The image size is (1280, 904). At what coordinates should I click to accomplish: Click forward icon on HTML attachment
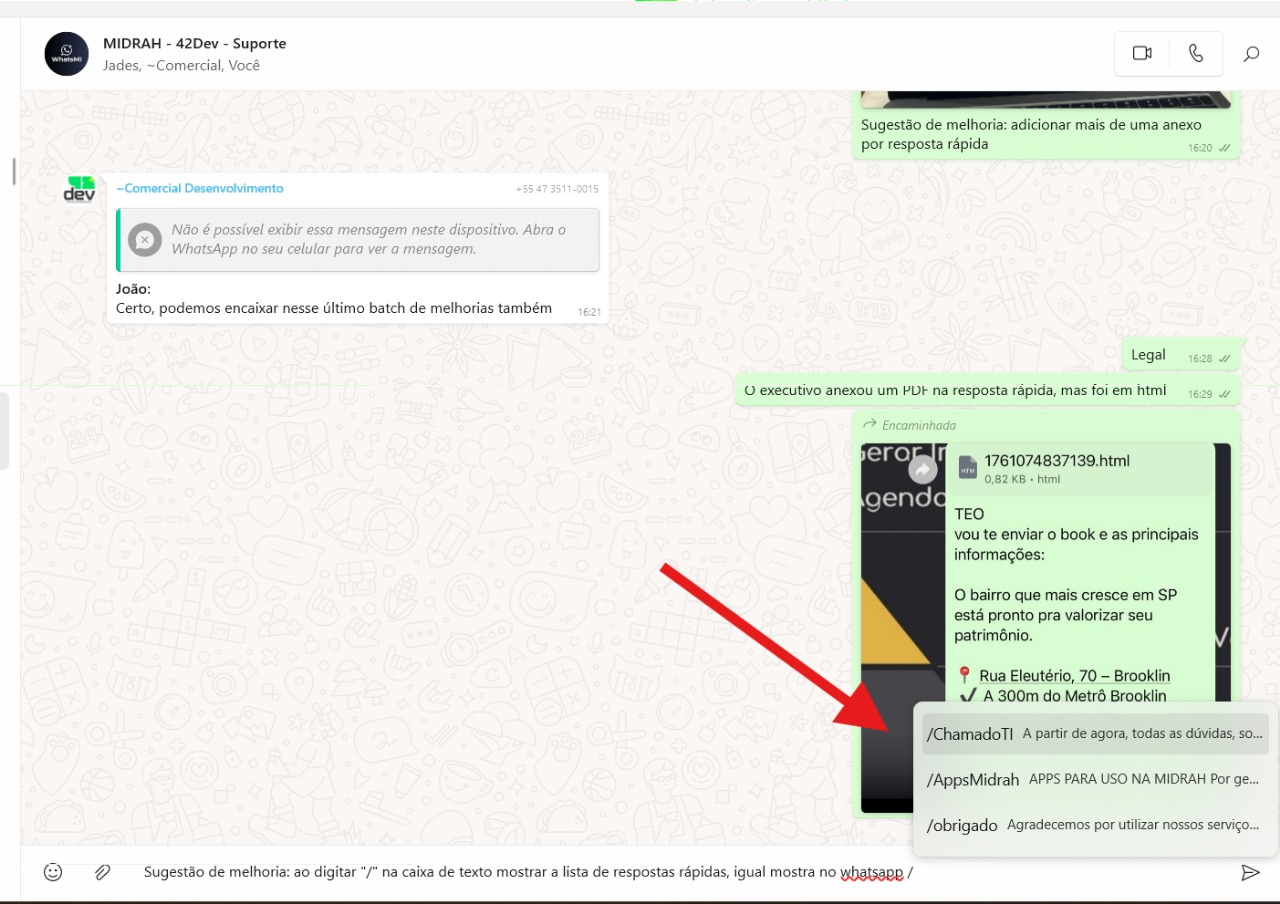click(922, 470)
